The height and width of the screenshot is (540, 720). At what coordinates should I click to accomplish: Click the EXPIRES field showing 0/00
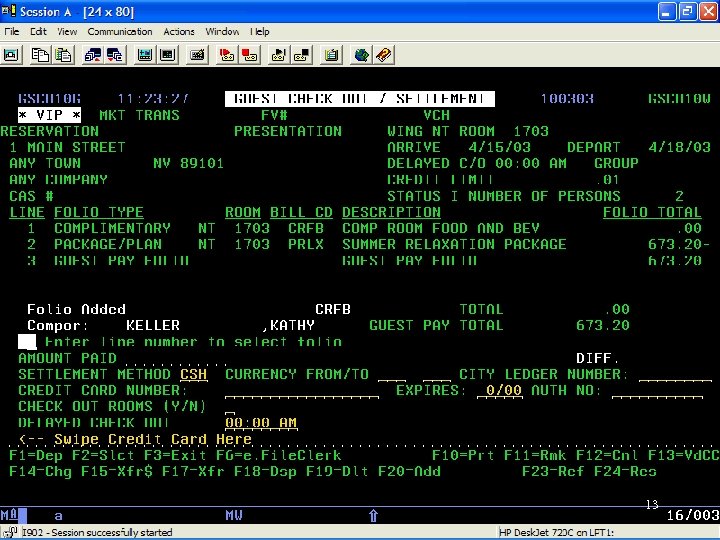(x=500, y=391)
